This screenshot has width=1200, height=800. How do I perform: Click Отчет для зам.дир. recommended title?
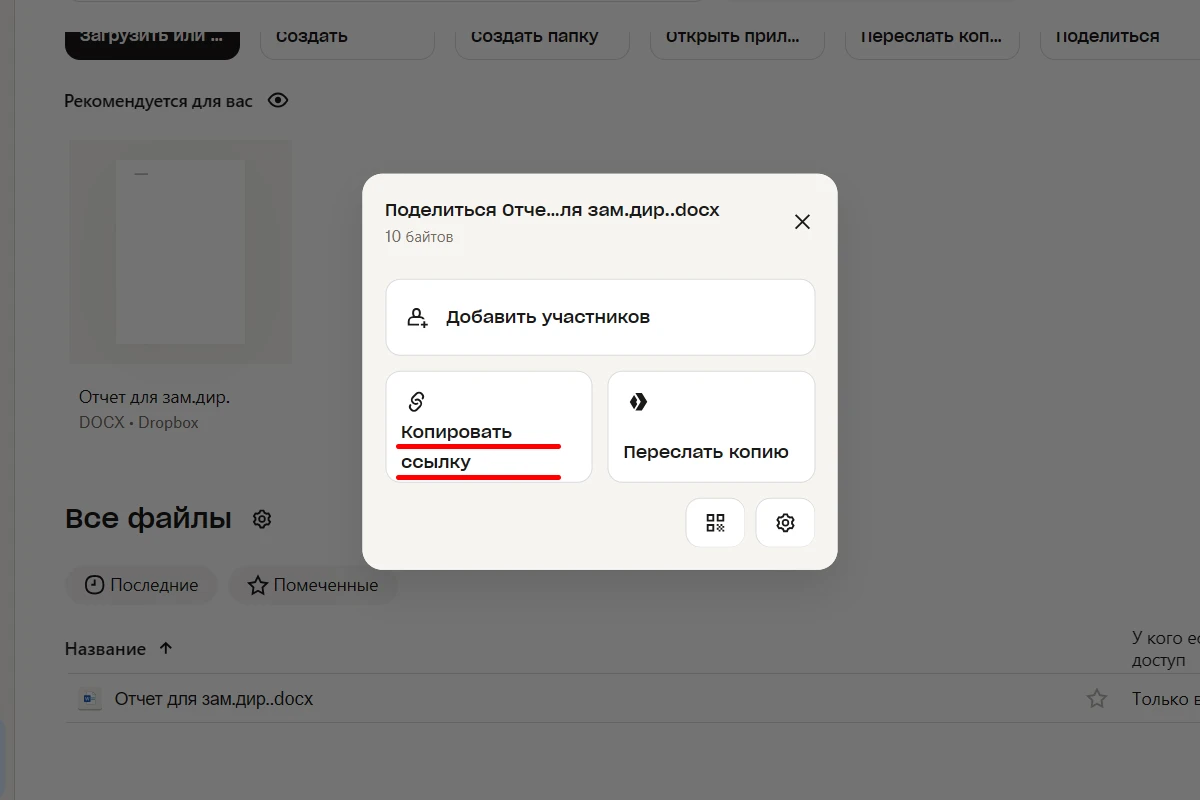(155, 397)
